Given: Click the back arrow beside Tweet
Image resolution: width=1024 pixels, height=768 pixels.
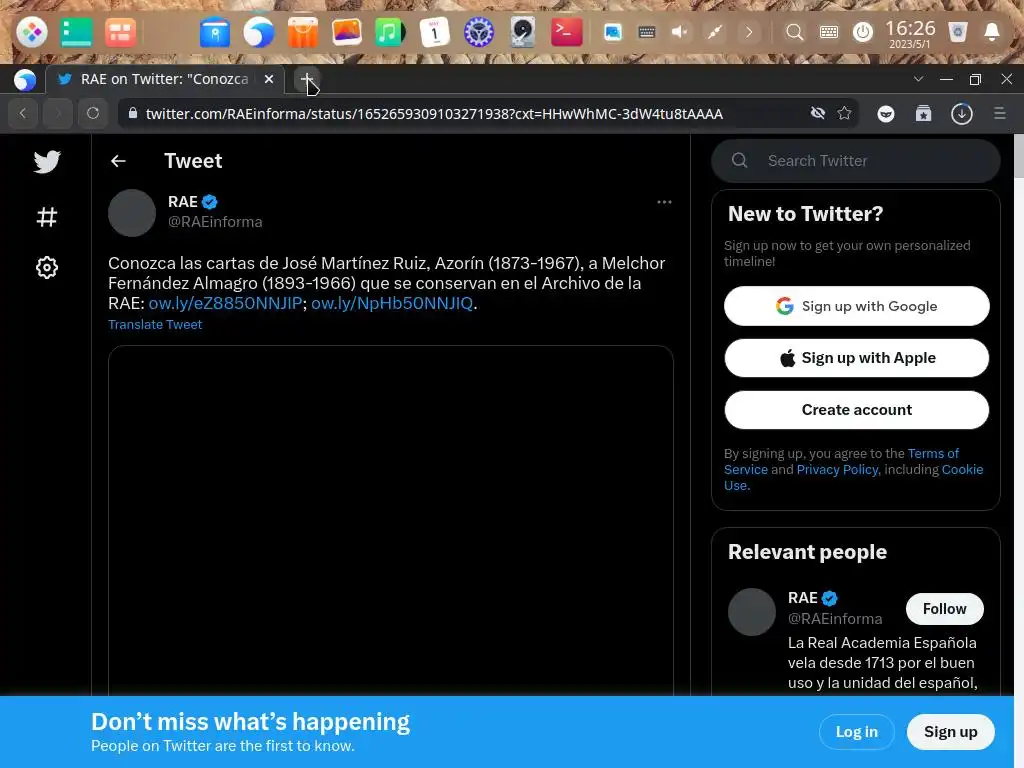Looking at the screenshot, I should pyautogui.click(x=118, y=161).
